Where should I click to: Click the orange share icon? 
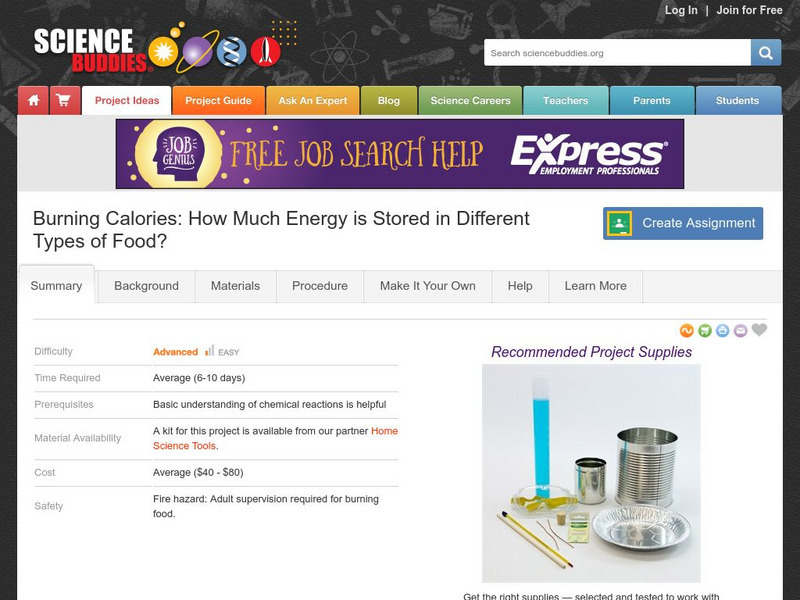(x=687, y=331)
